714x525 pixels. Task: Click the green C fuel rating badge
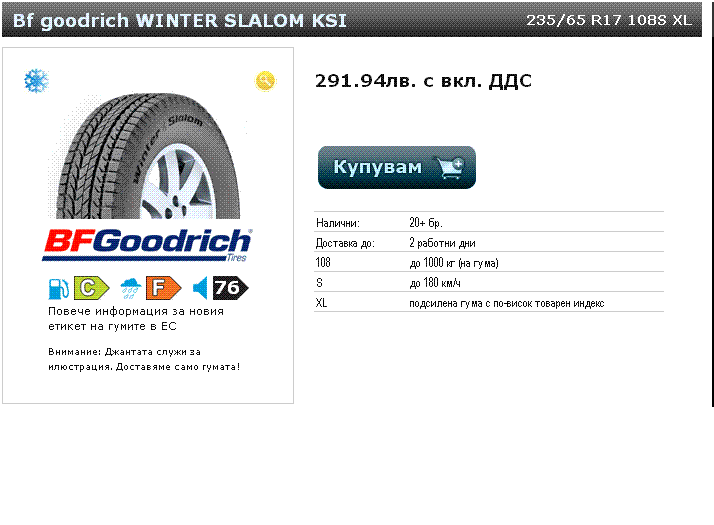click(x=92, y=288)
